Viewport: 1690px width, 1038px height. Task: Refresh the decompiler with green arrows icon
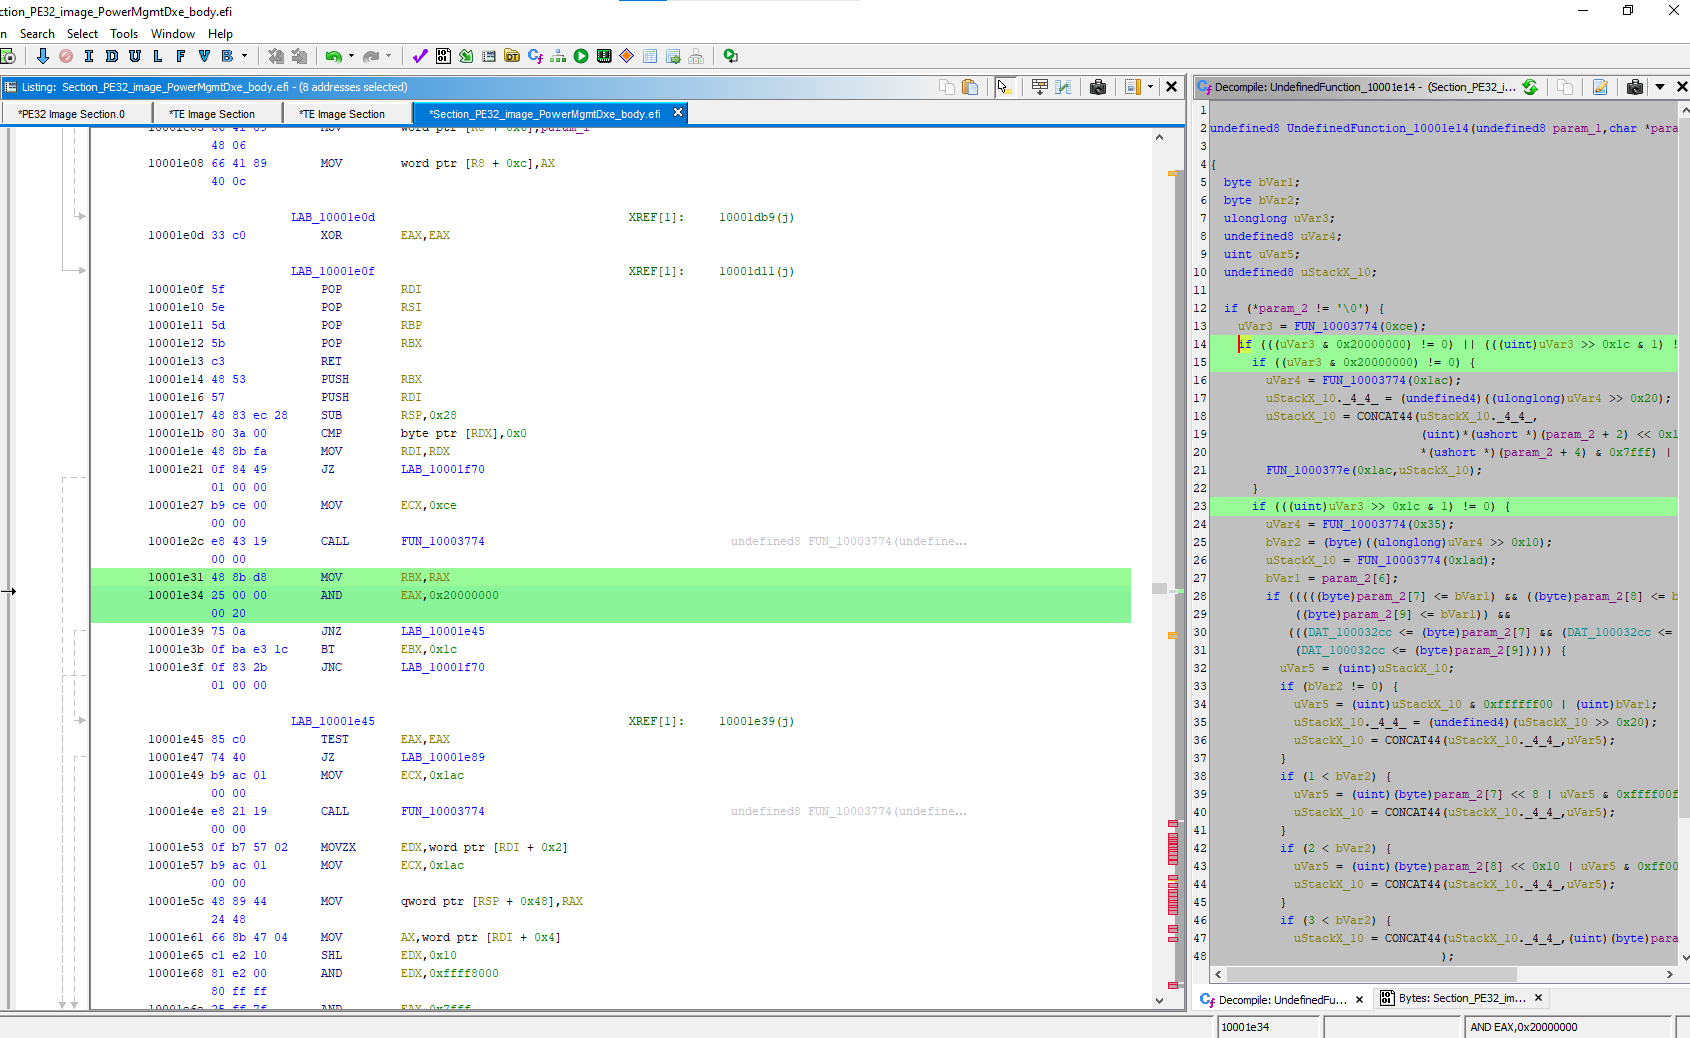pyautogui.click(x=1530, y=87)
